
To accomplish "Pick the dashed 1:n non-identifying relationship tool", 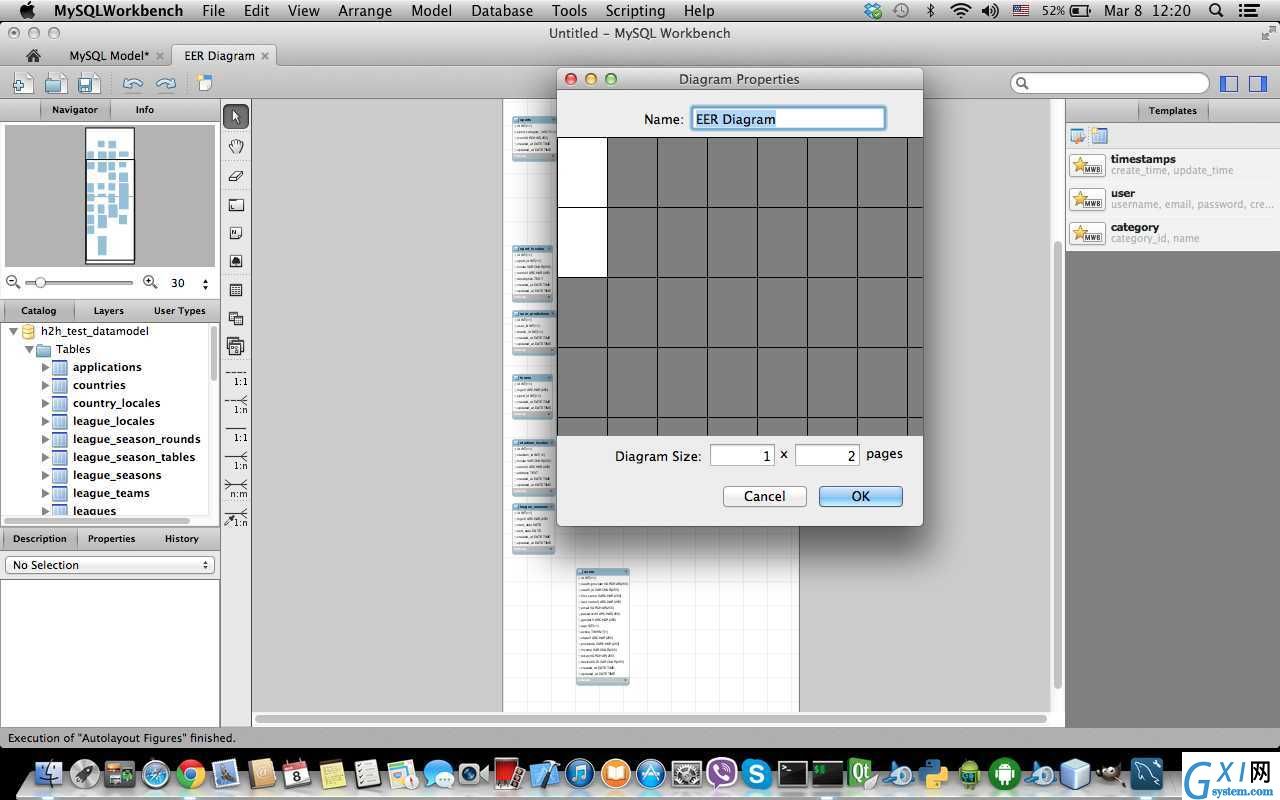I will [237, 405].
